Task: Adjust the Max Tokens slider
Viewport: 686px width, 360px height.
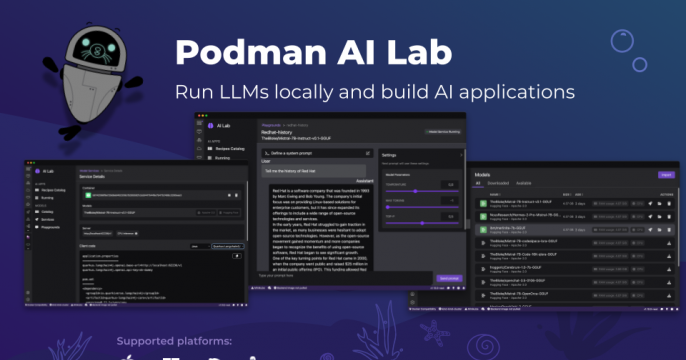Action: [422, 207]
